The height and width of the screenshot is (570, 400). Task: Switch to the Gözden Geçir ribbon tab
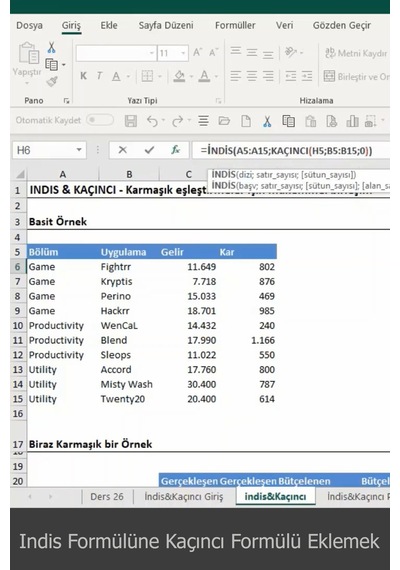342,25
